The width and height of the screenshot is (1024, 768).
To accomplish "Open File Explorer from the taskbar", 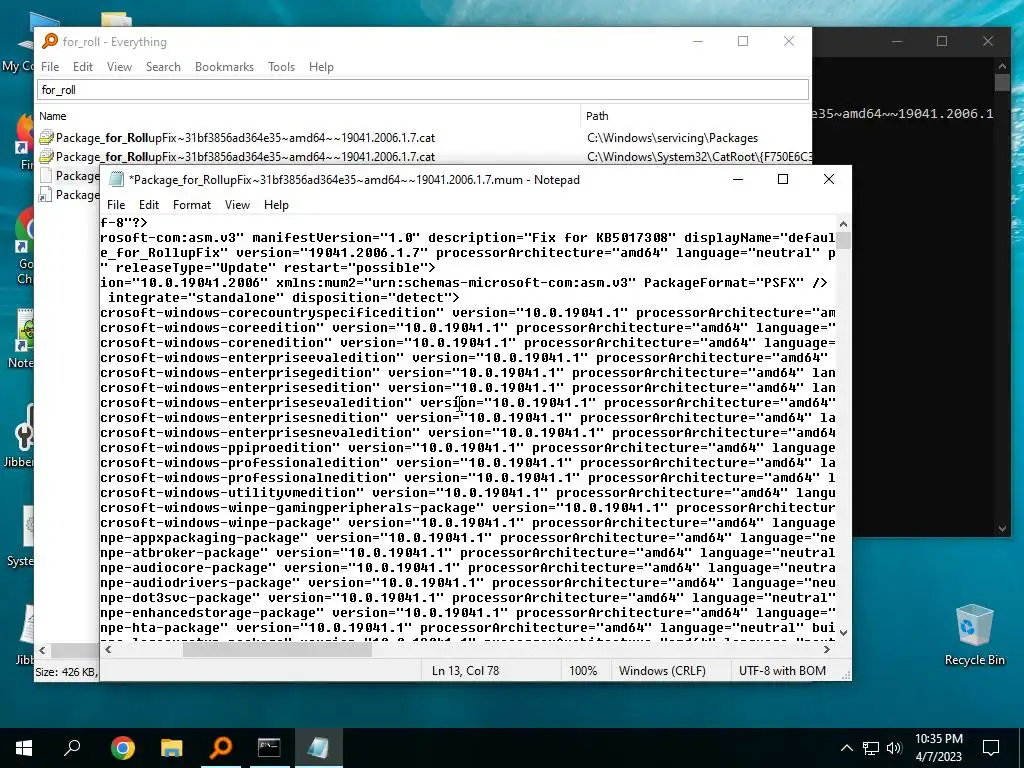I will pyautogui.click(x=172, y=748).
